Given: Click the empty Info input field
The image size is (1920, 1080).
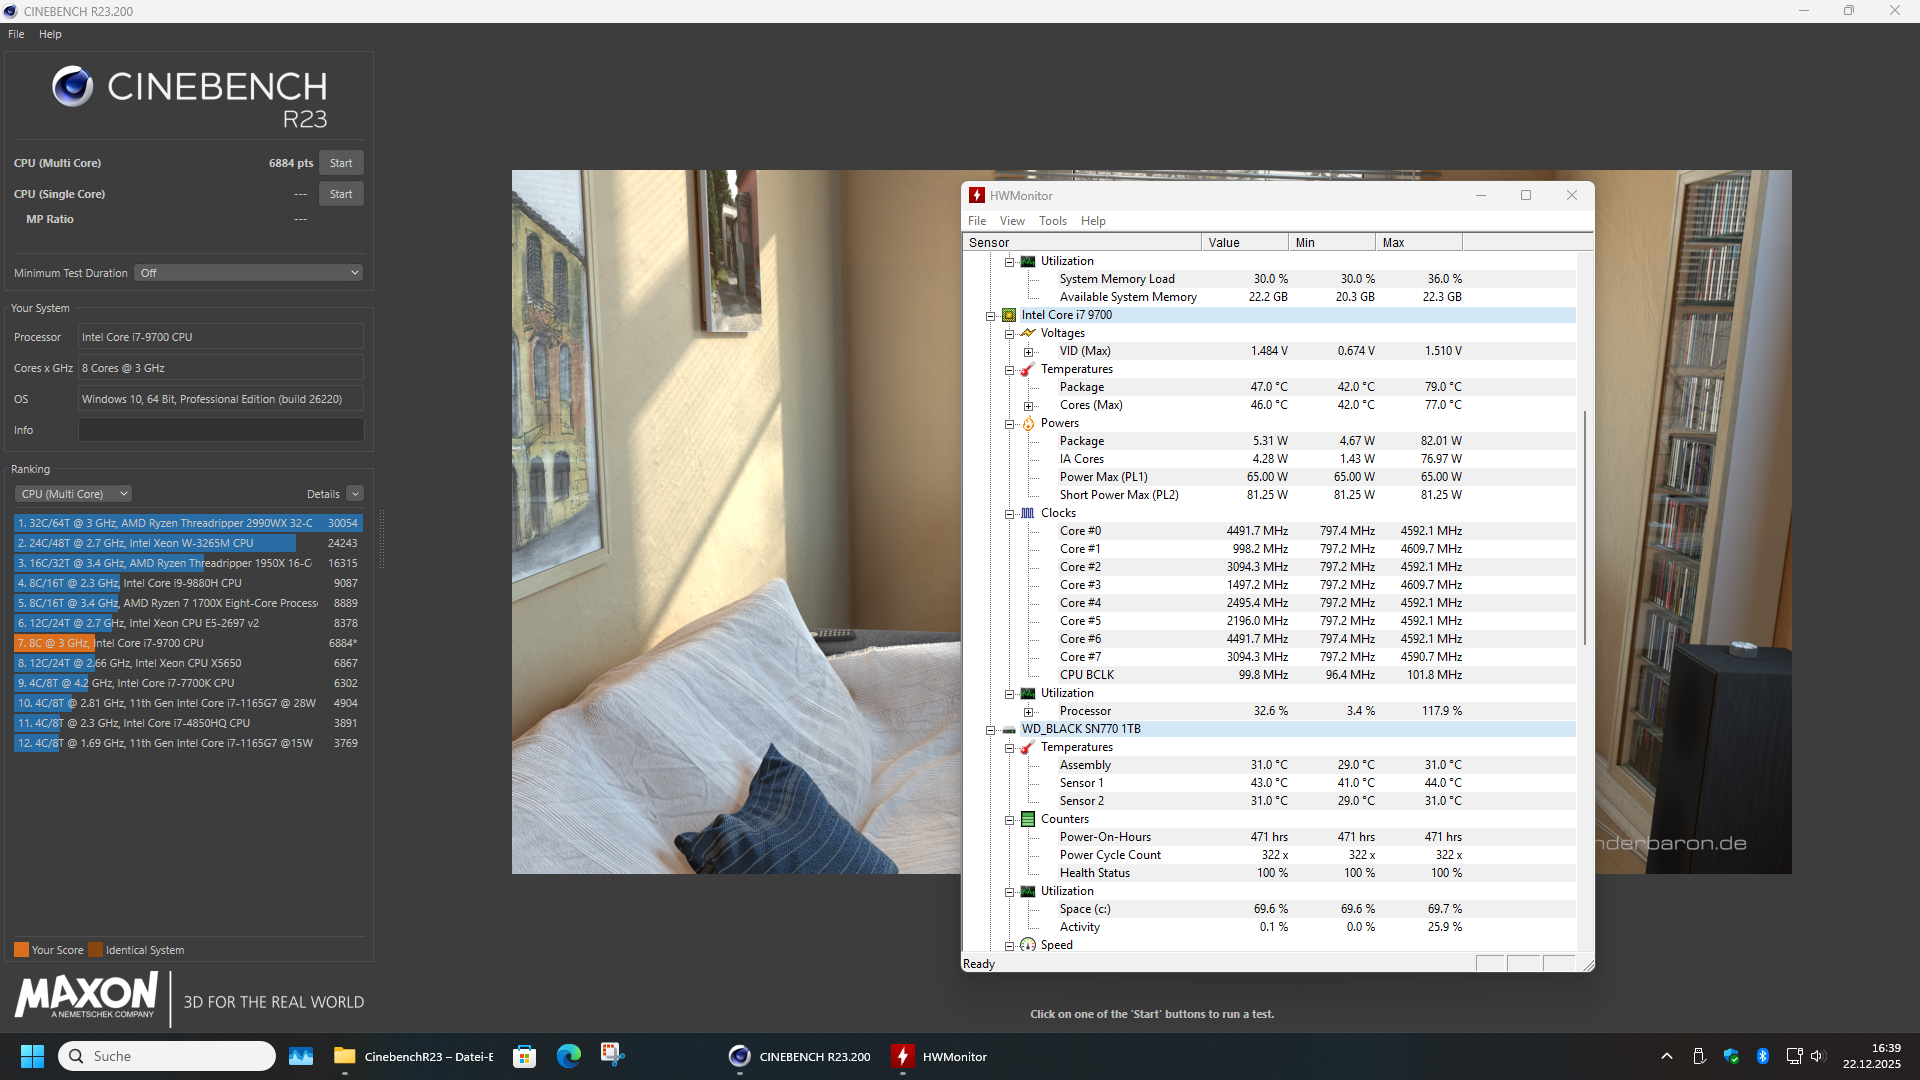Looking at the screenshot, I should coord(221,430).
